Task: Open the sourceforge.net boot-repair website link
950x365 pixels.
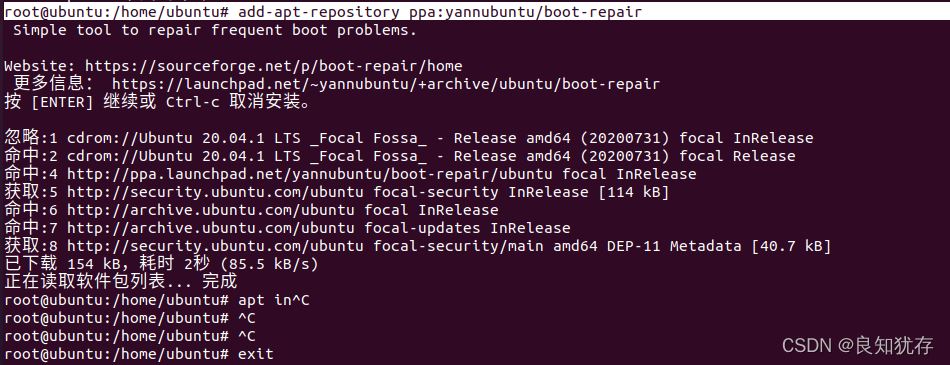Action: pyautogui.click(x=273, y=66)
